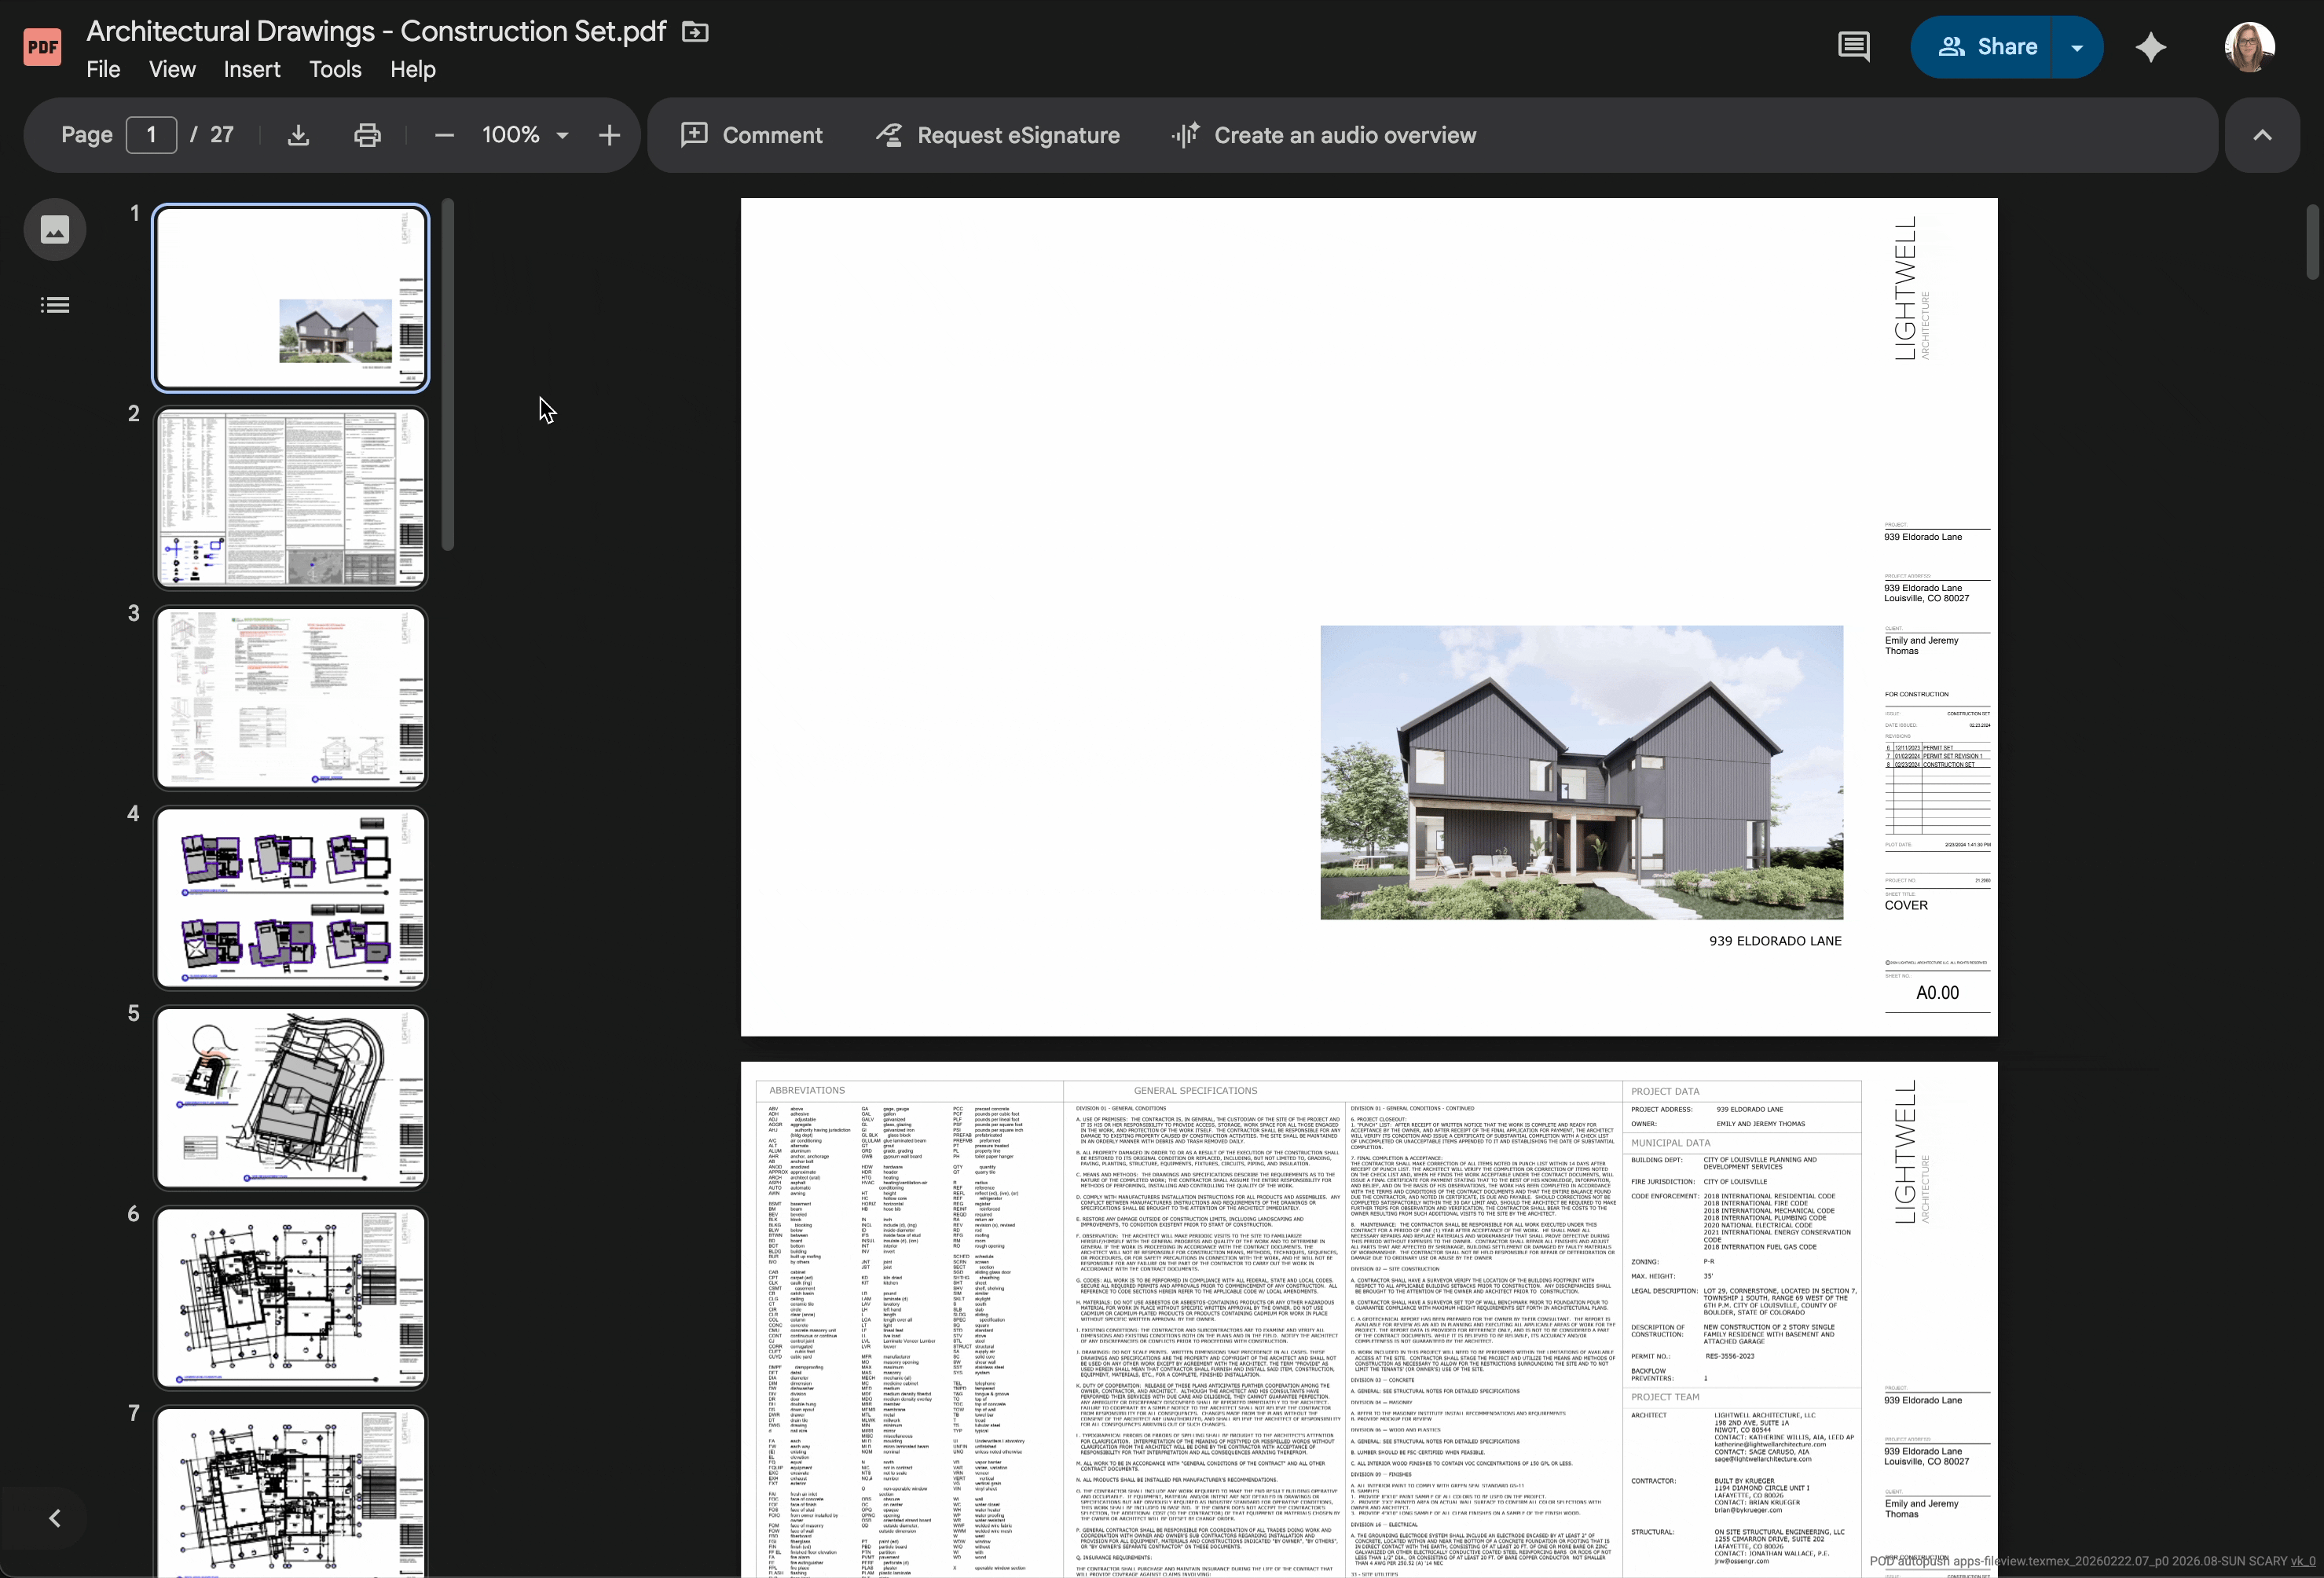Open the Share options dropdown arrow
The image size is (2324, 1578).
pos(2077,46)
